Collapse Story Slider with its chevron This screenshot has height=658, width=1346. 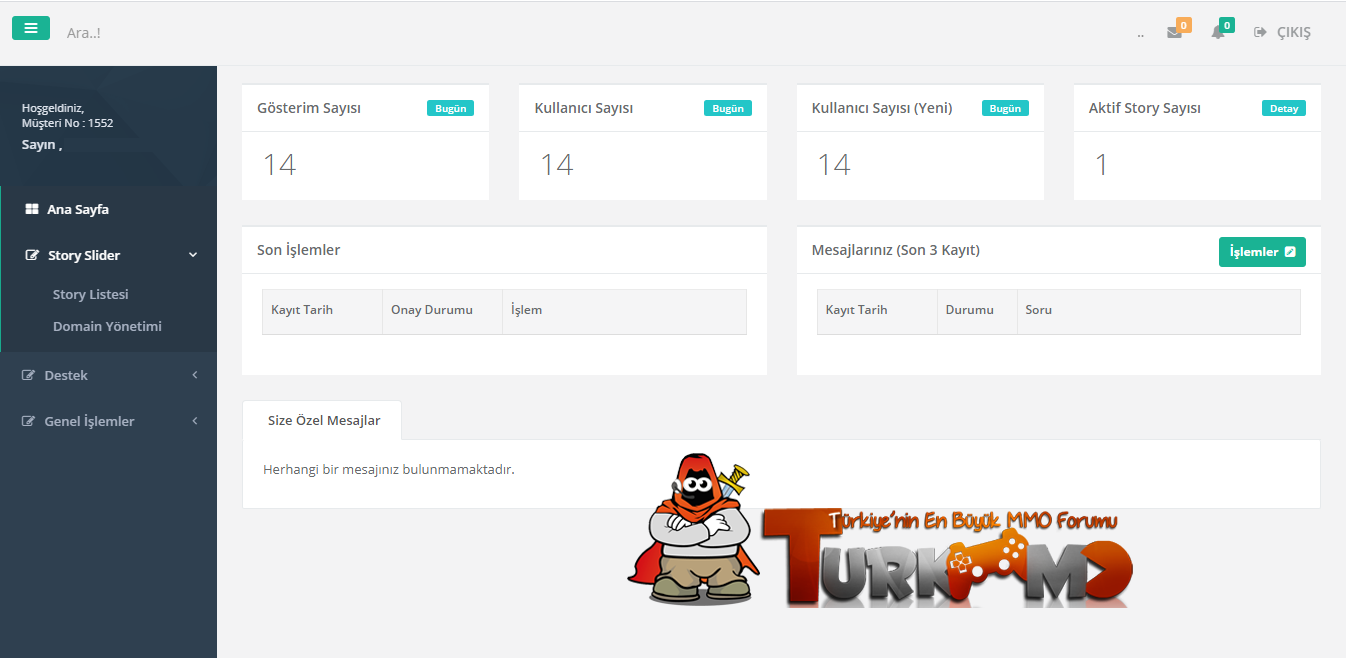(193, 255)
